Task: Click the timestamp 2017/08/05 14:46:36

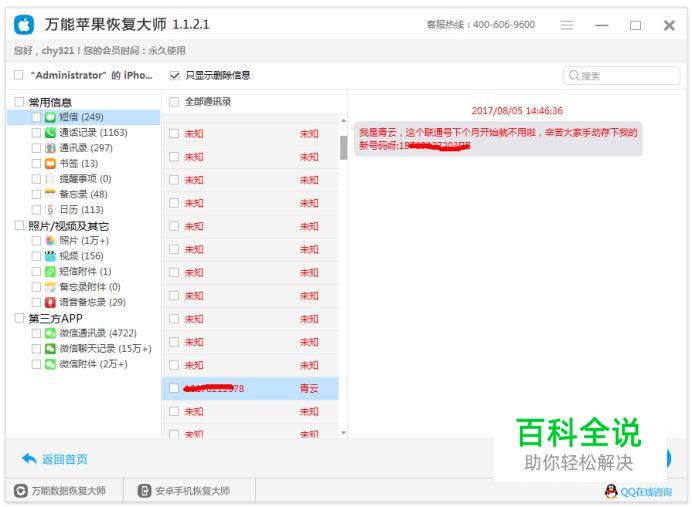Action: pyautogui.click(x=517, y=111)
